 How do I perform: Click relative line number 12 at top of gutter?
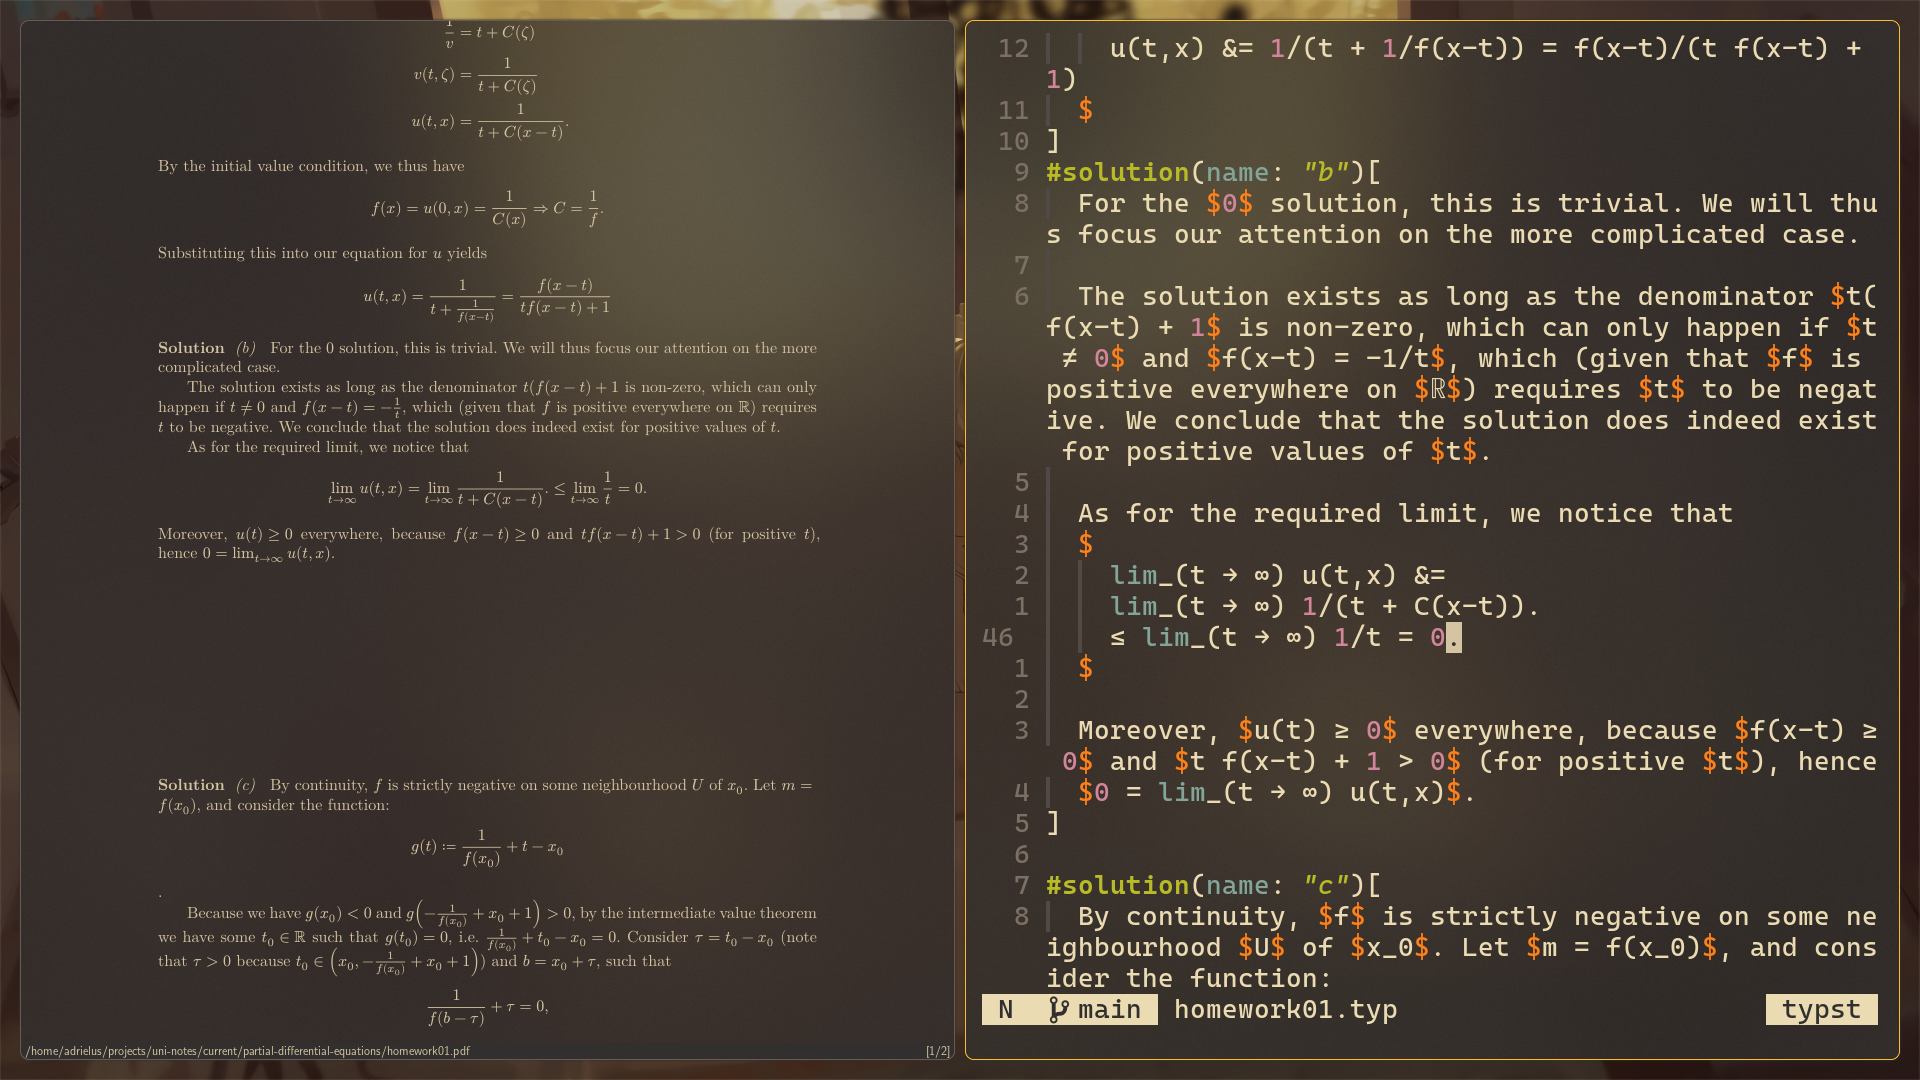(1013, 48)
